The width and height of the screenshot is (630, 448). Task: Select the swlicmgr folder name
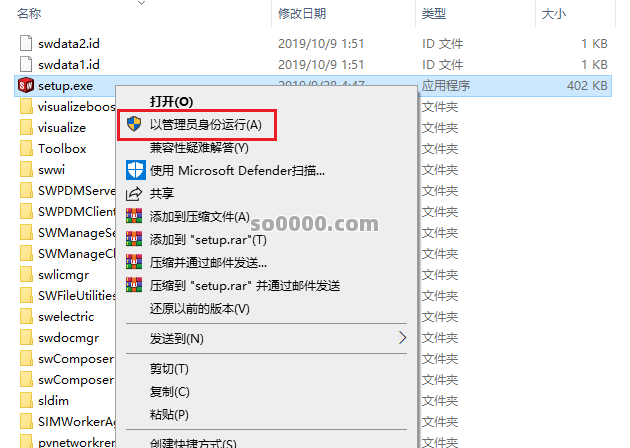[x=63, y=275]
